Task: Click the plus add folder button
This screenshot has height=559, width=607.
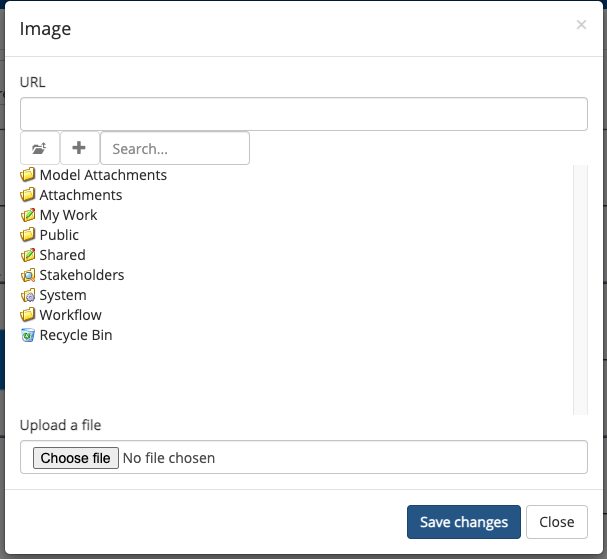Action: pos(79,148)
